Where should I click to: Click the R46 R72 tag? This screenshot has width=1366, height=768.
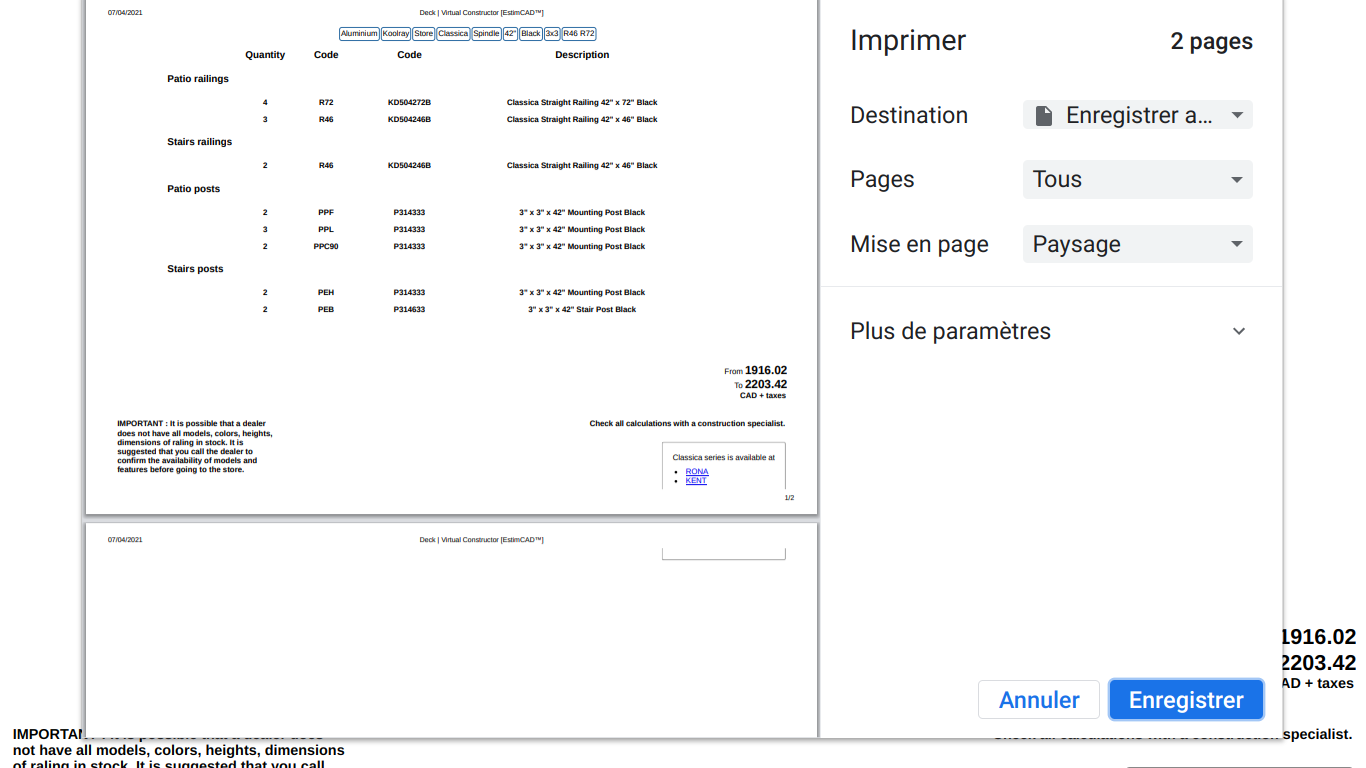click(x=579, y=33)
